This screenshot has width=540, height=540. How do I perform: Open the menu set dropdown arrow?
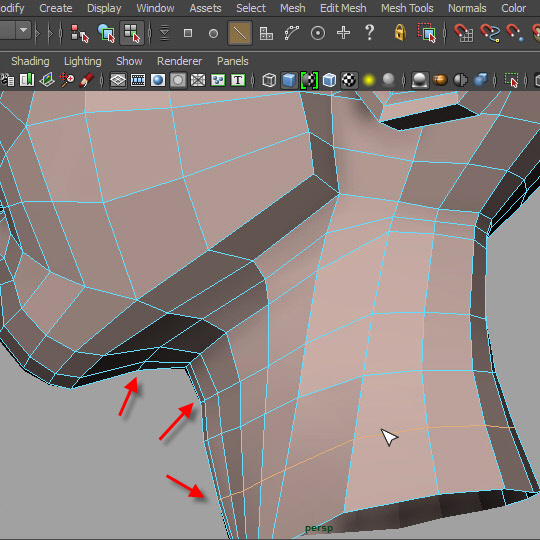pyautogui.click(x=23, y=30)
